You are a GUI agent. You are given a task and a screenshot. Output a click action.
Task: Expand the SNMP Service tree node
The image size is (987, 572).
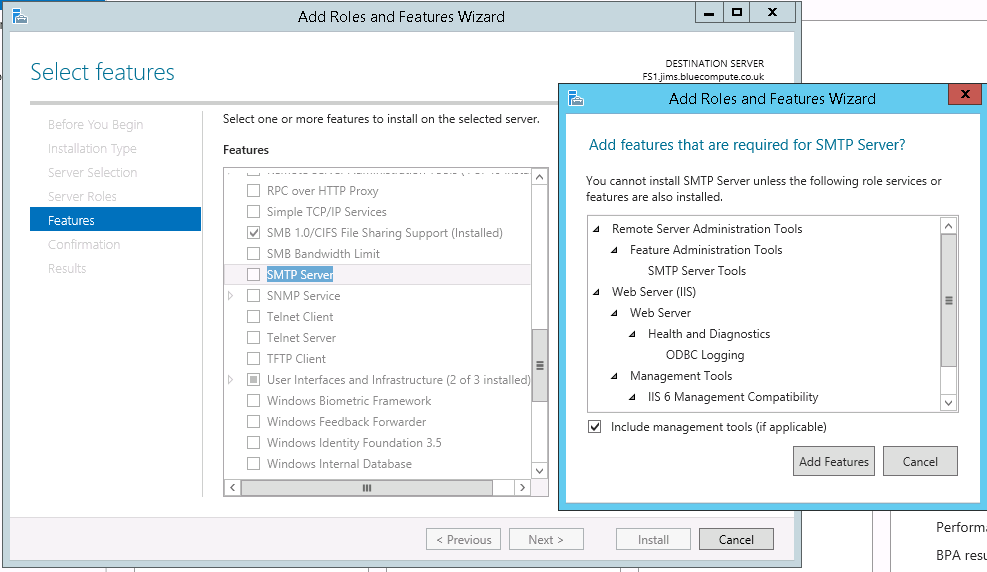coord(231,296)
